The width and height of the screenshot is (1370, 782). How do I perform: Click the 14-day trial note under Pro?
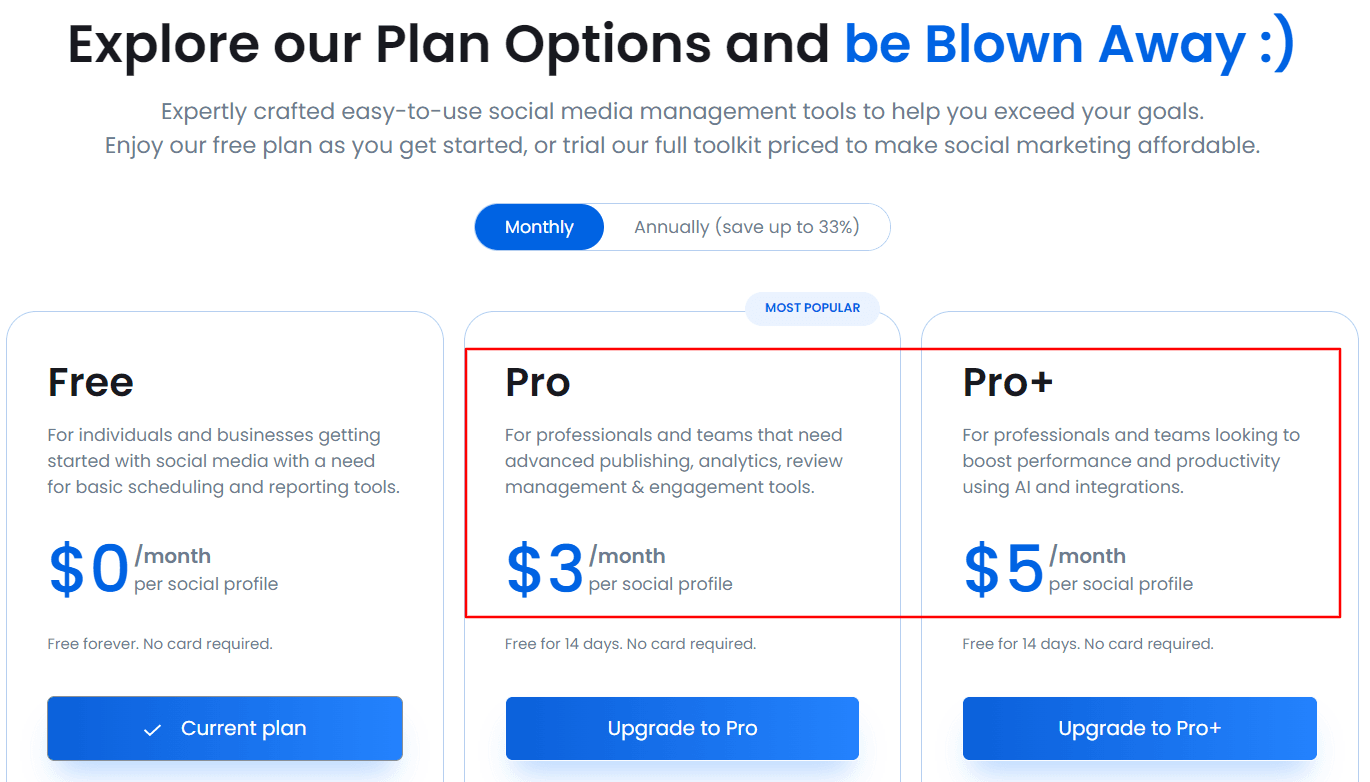(630, 644)
